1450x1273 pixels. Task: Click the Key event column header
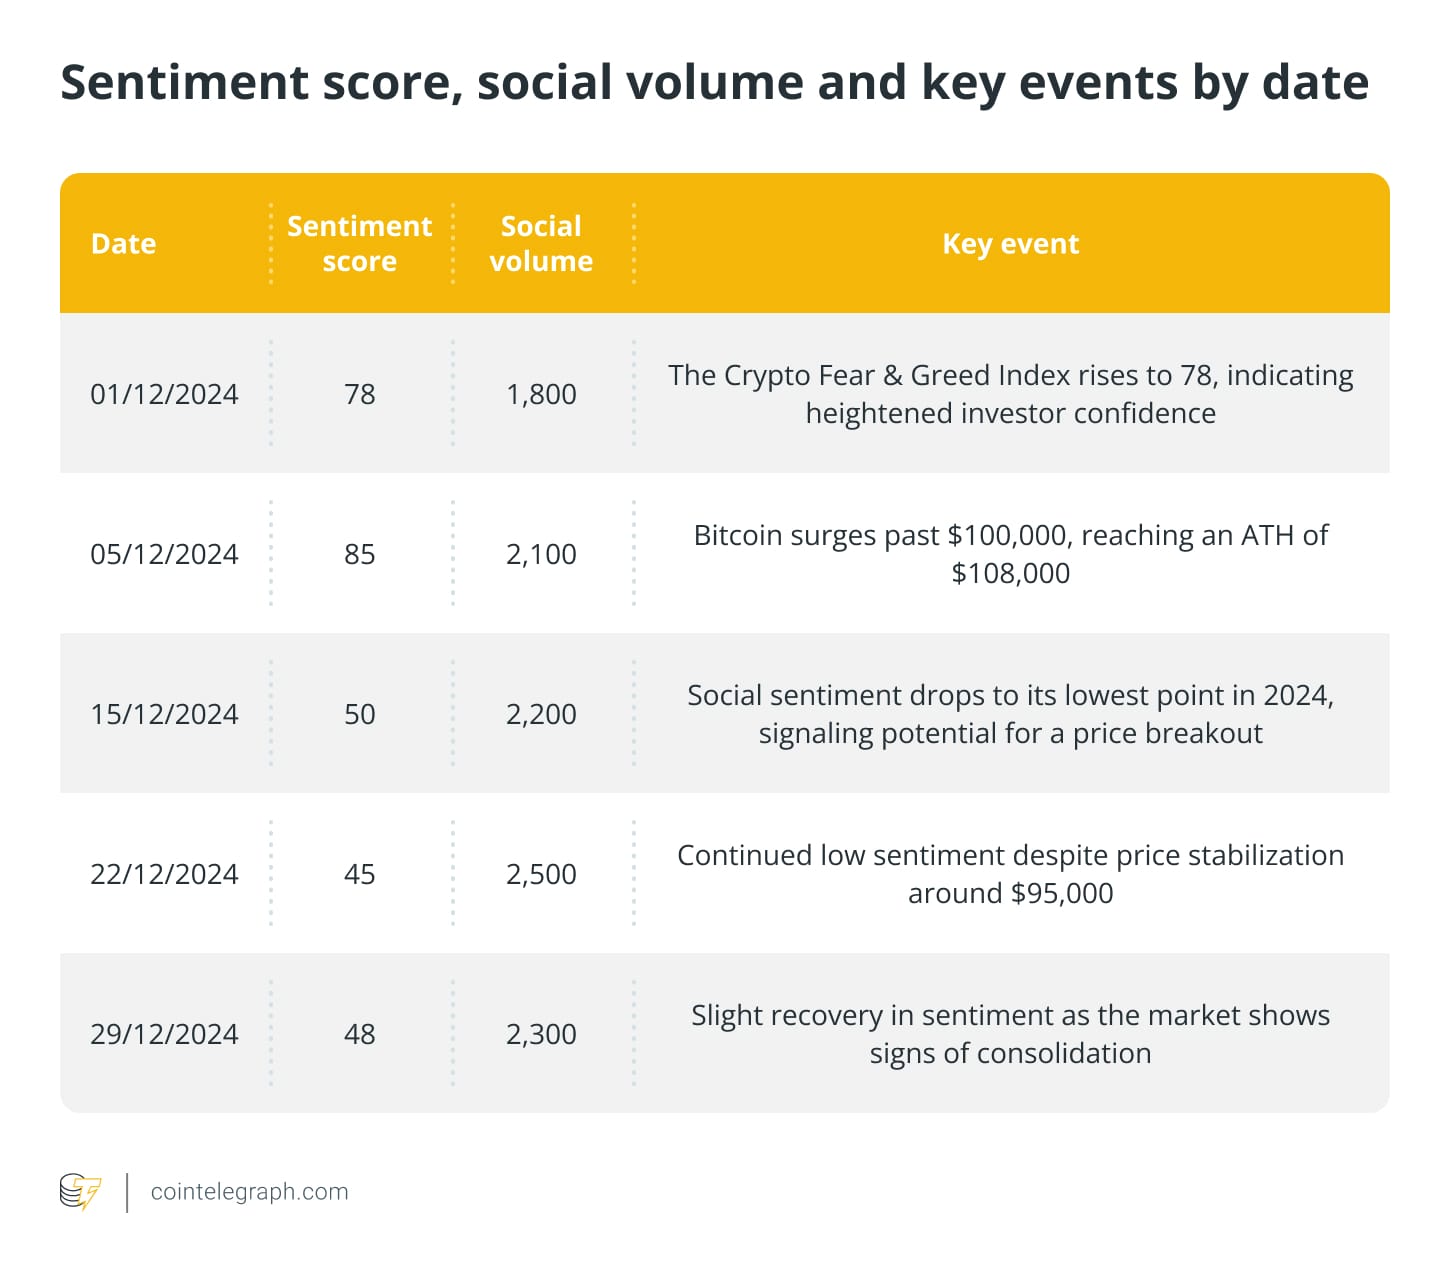[x=1010, y=244]
